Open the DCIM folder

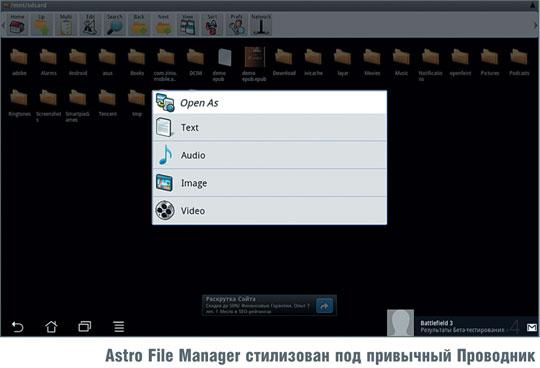195,62
